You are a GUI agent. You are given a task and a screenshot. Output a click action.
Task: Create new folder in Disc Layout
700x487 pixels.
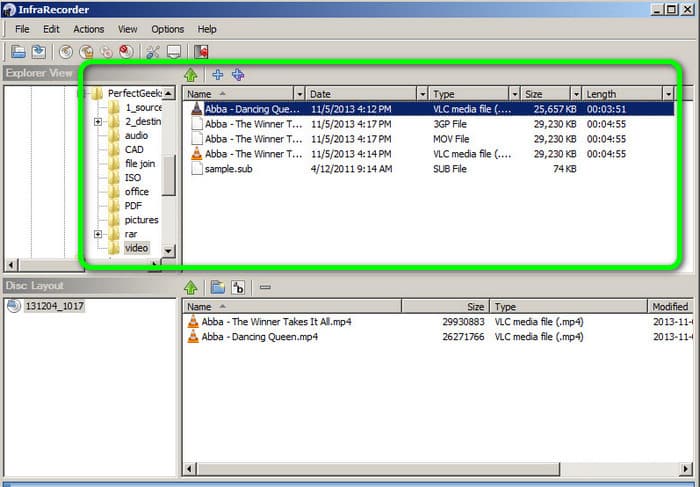(218, 287)
